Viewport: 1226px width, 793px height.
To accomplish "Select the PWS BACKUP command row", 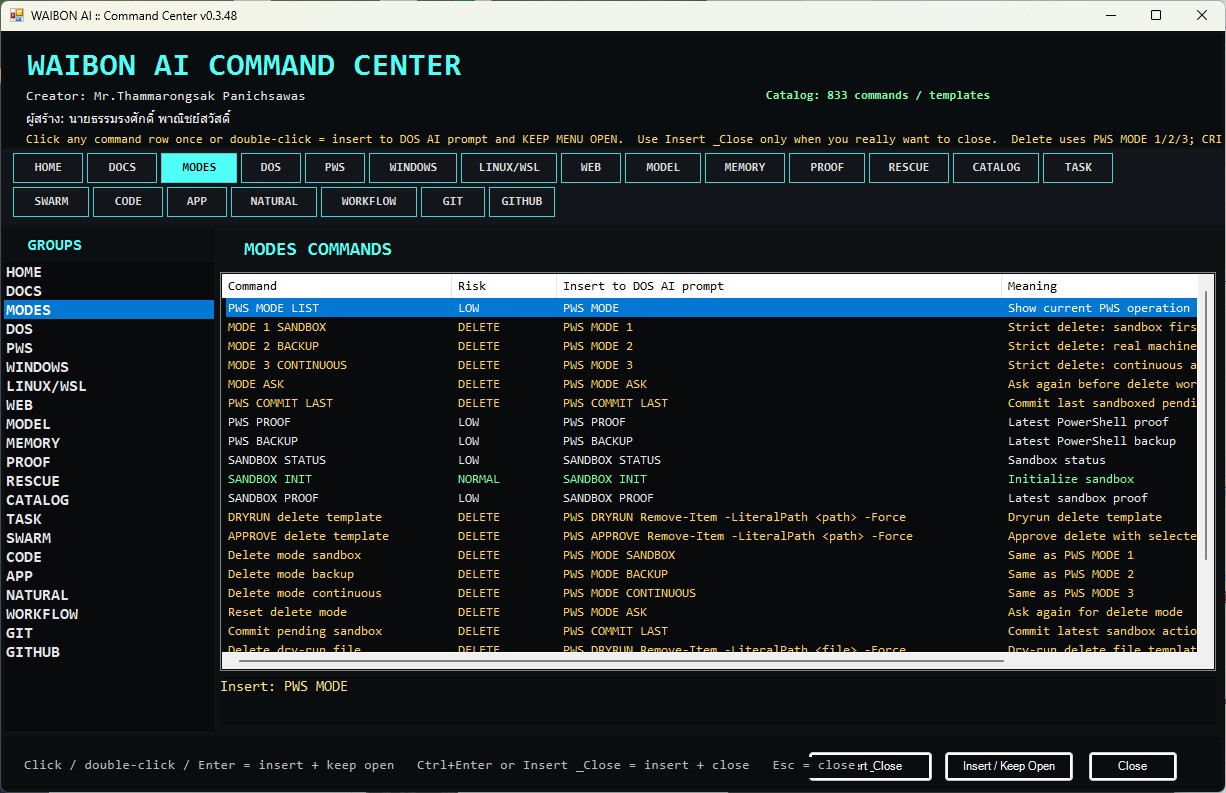I will coord(709,441).
